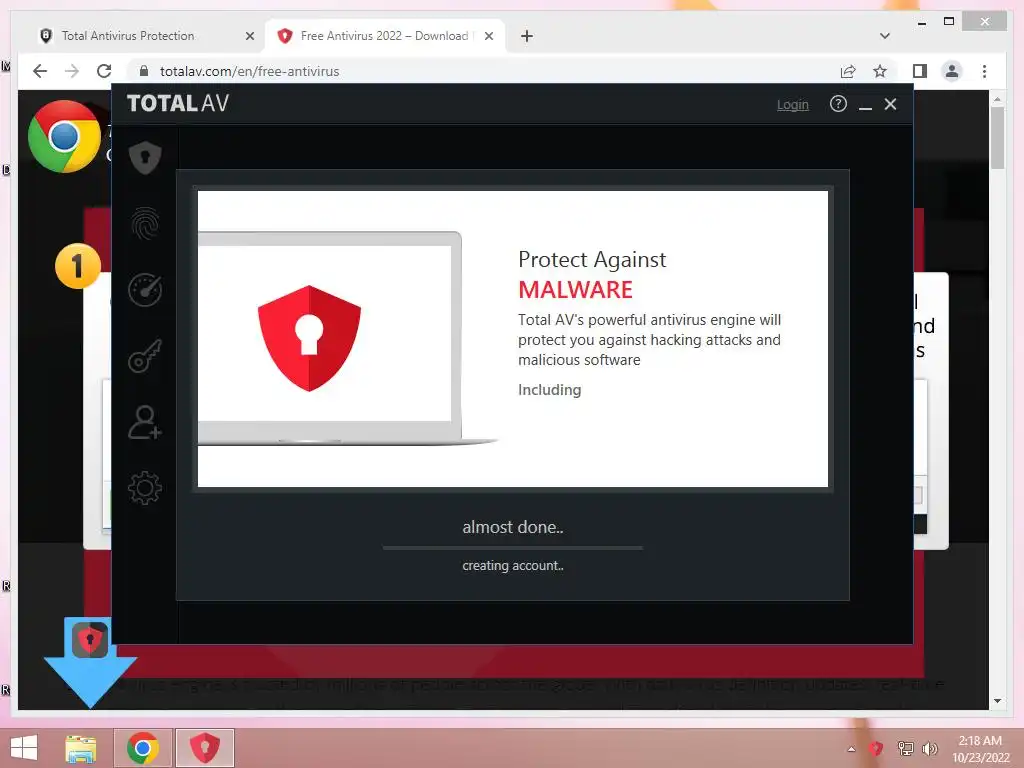Open the speedometer tune-up section in sidebar

[x=144, y=290]
